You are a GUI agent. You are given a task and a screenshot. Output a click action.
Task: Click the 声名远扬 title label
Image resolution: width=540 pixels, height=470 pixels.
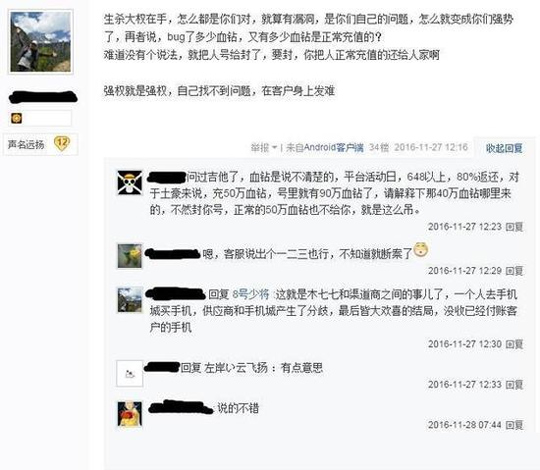pos(26,144)
